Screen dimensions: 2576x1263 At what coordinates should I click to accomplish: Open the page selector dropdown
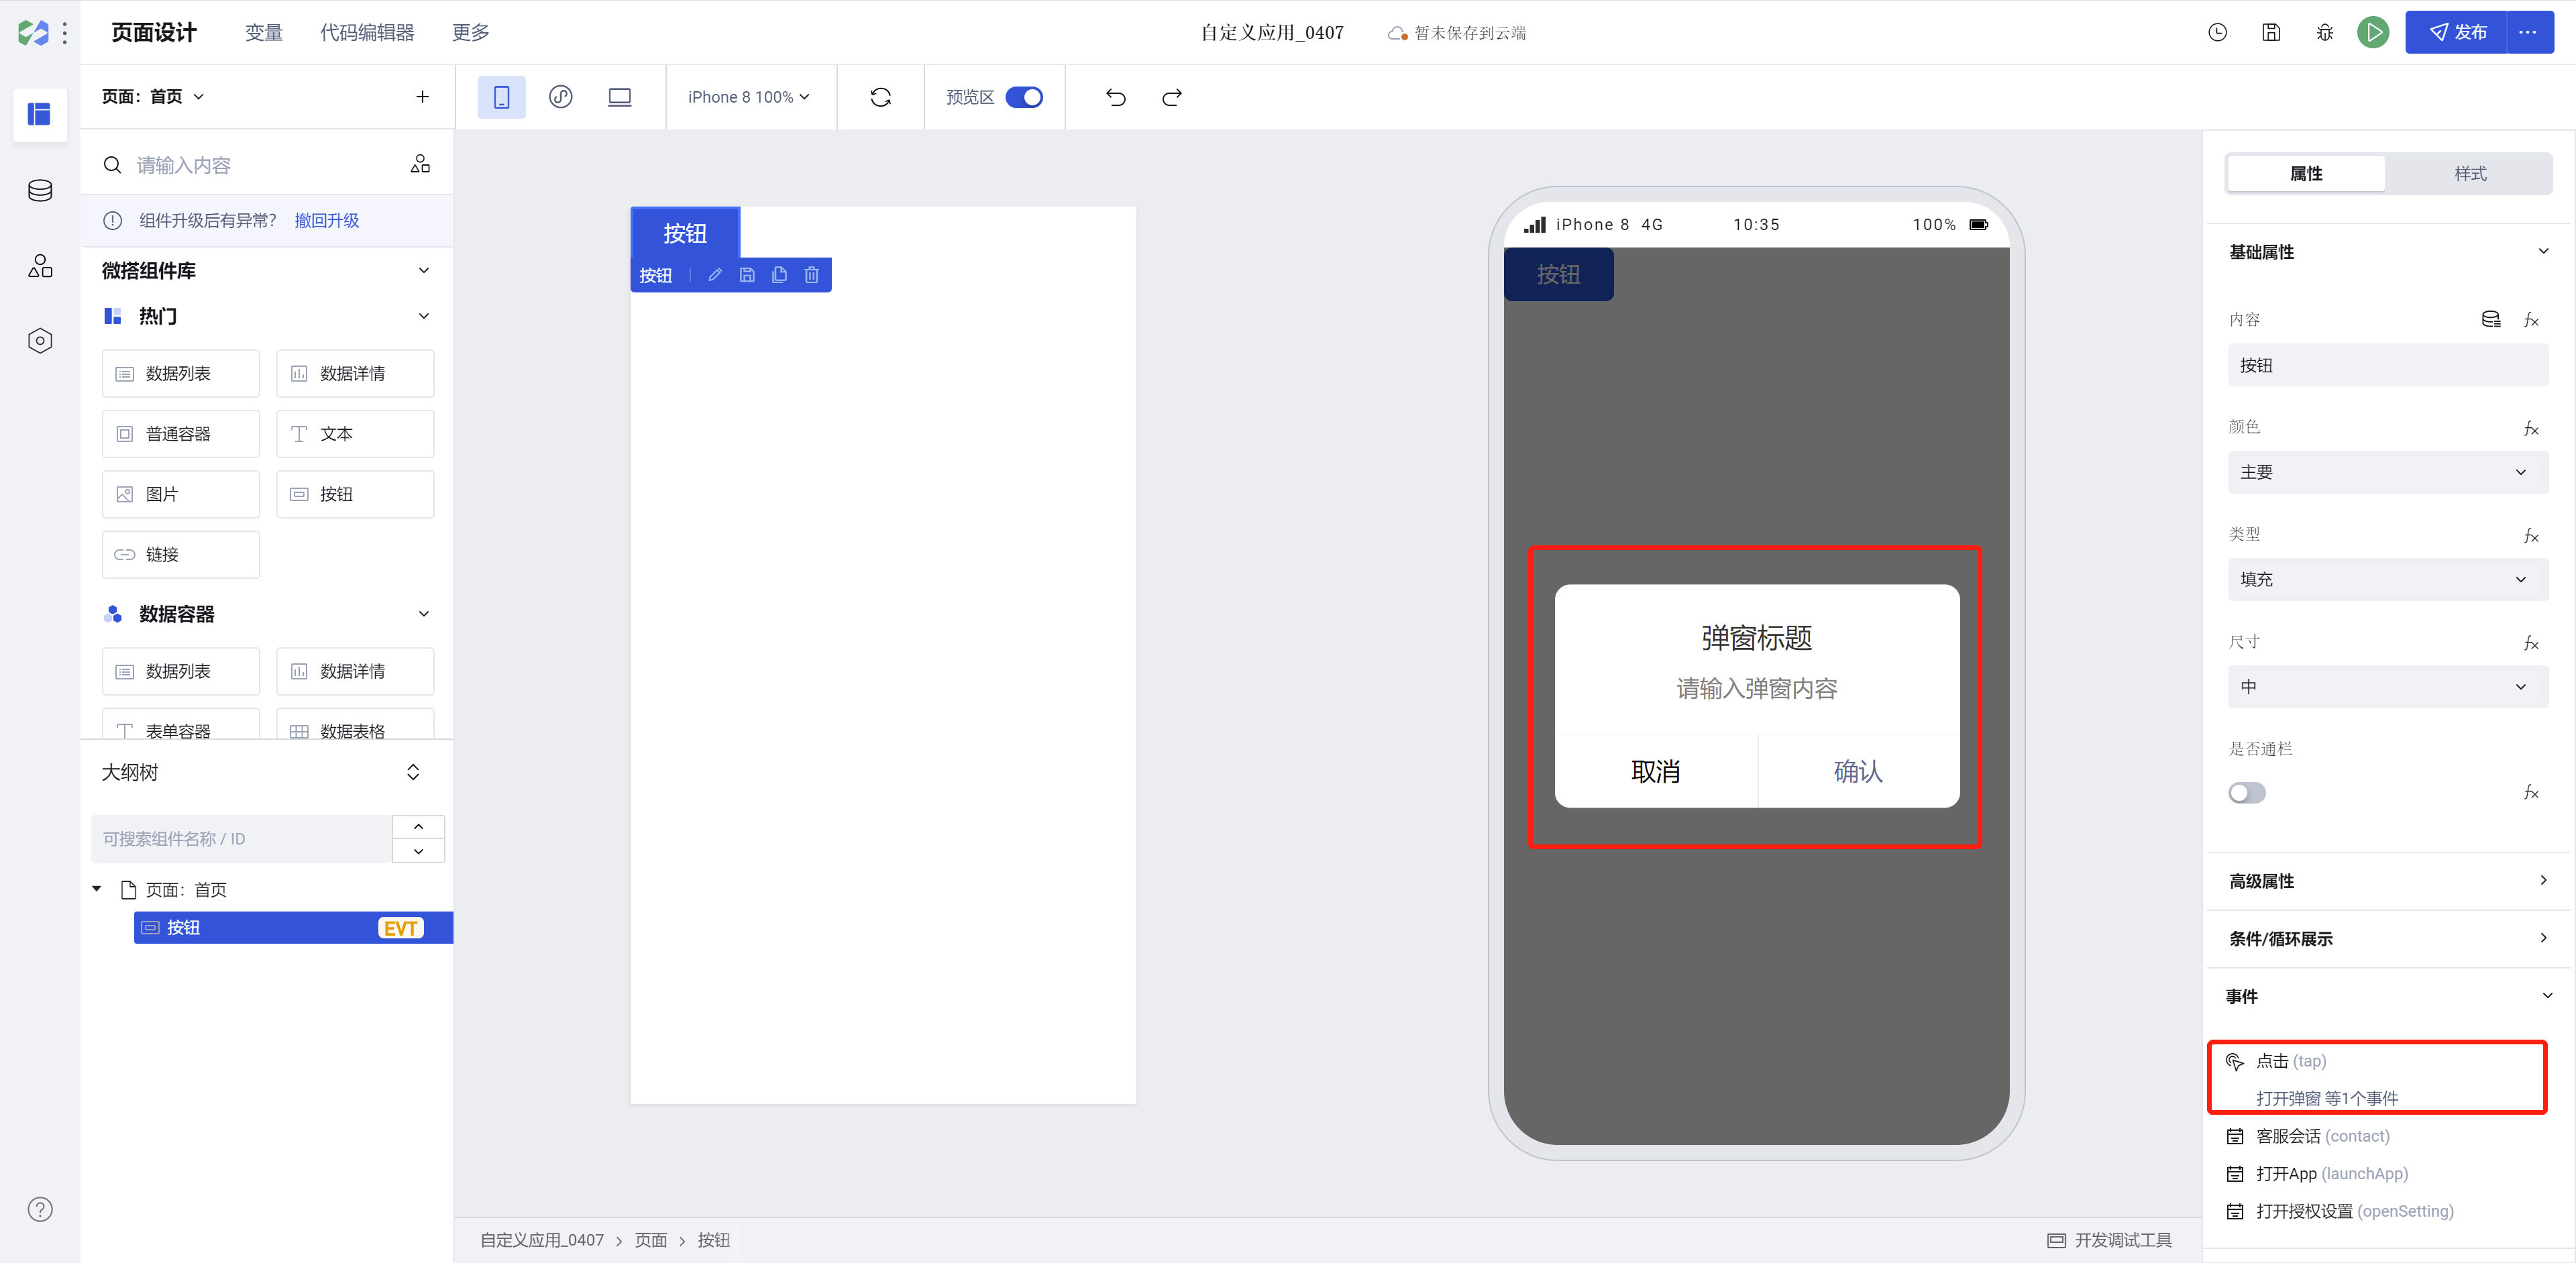pos(152,97)
